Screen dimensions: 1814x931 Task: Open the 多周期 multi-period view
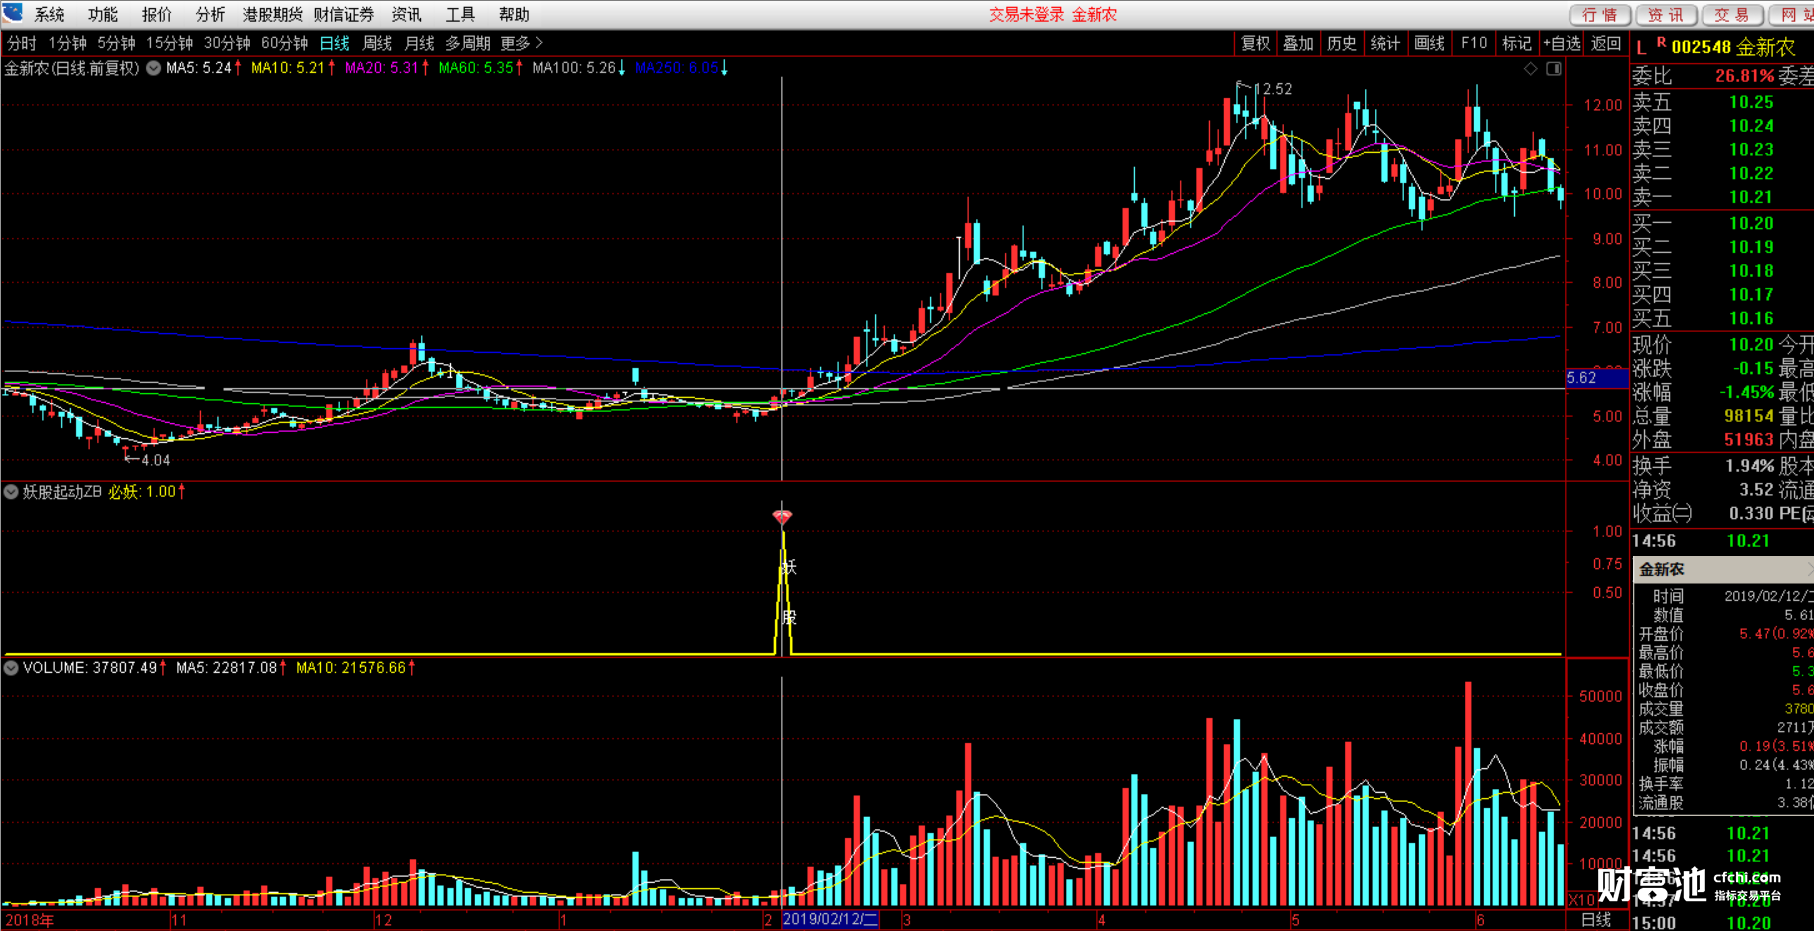click(467, 43)
